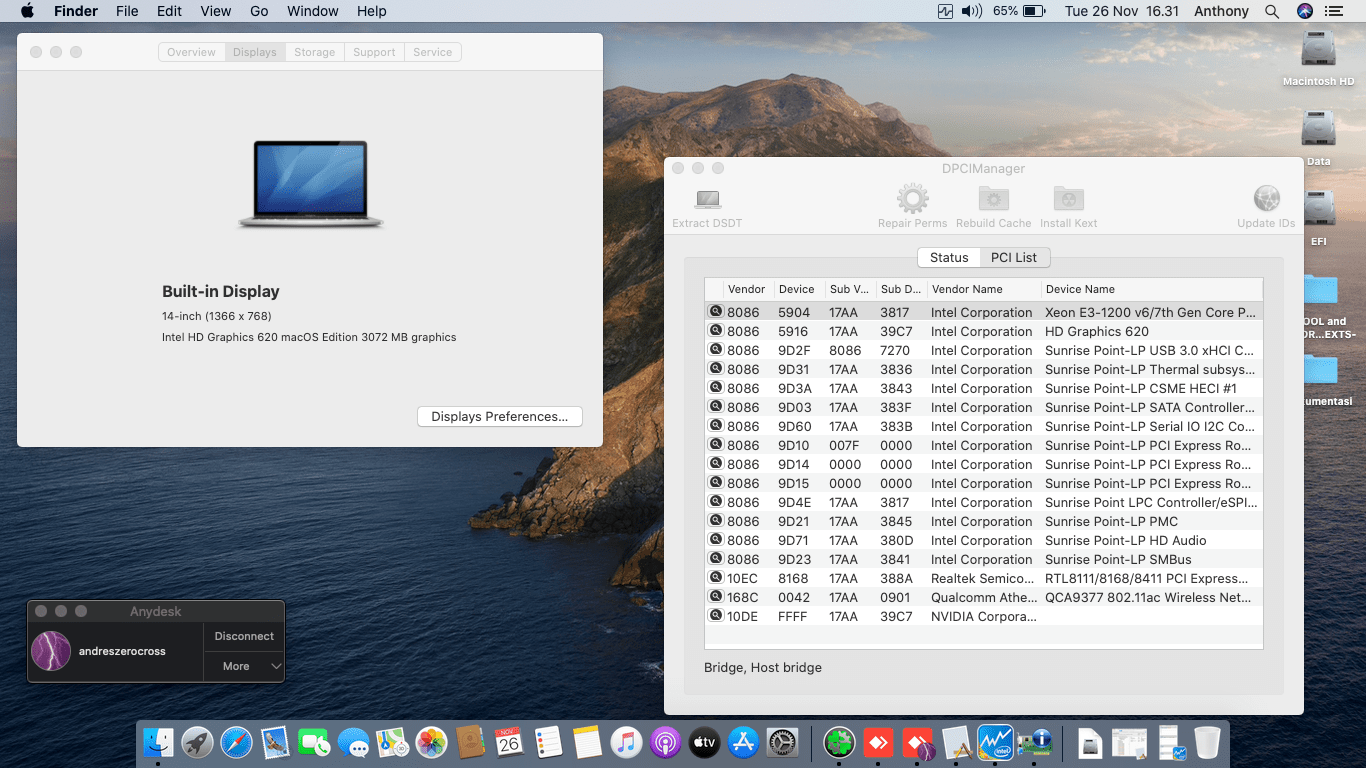Open Spotlight search in the menu bar
This screenshot has height=768, width=1366.
1272,11
